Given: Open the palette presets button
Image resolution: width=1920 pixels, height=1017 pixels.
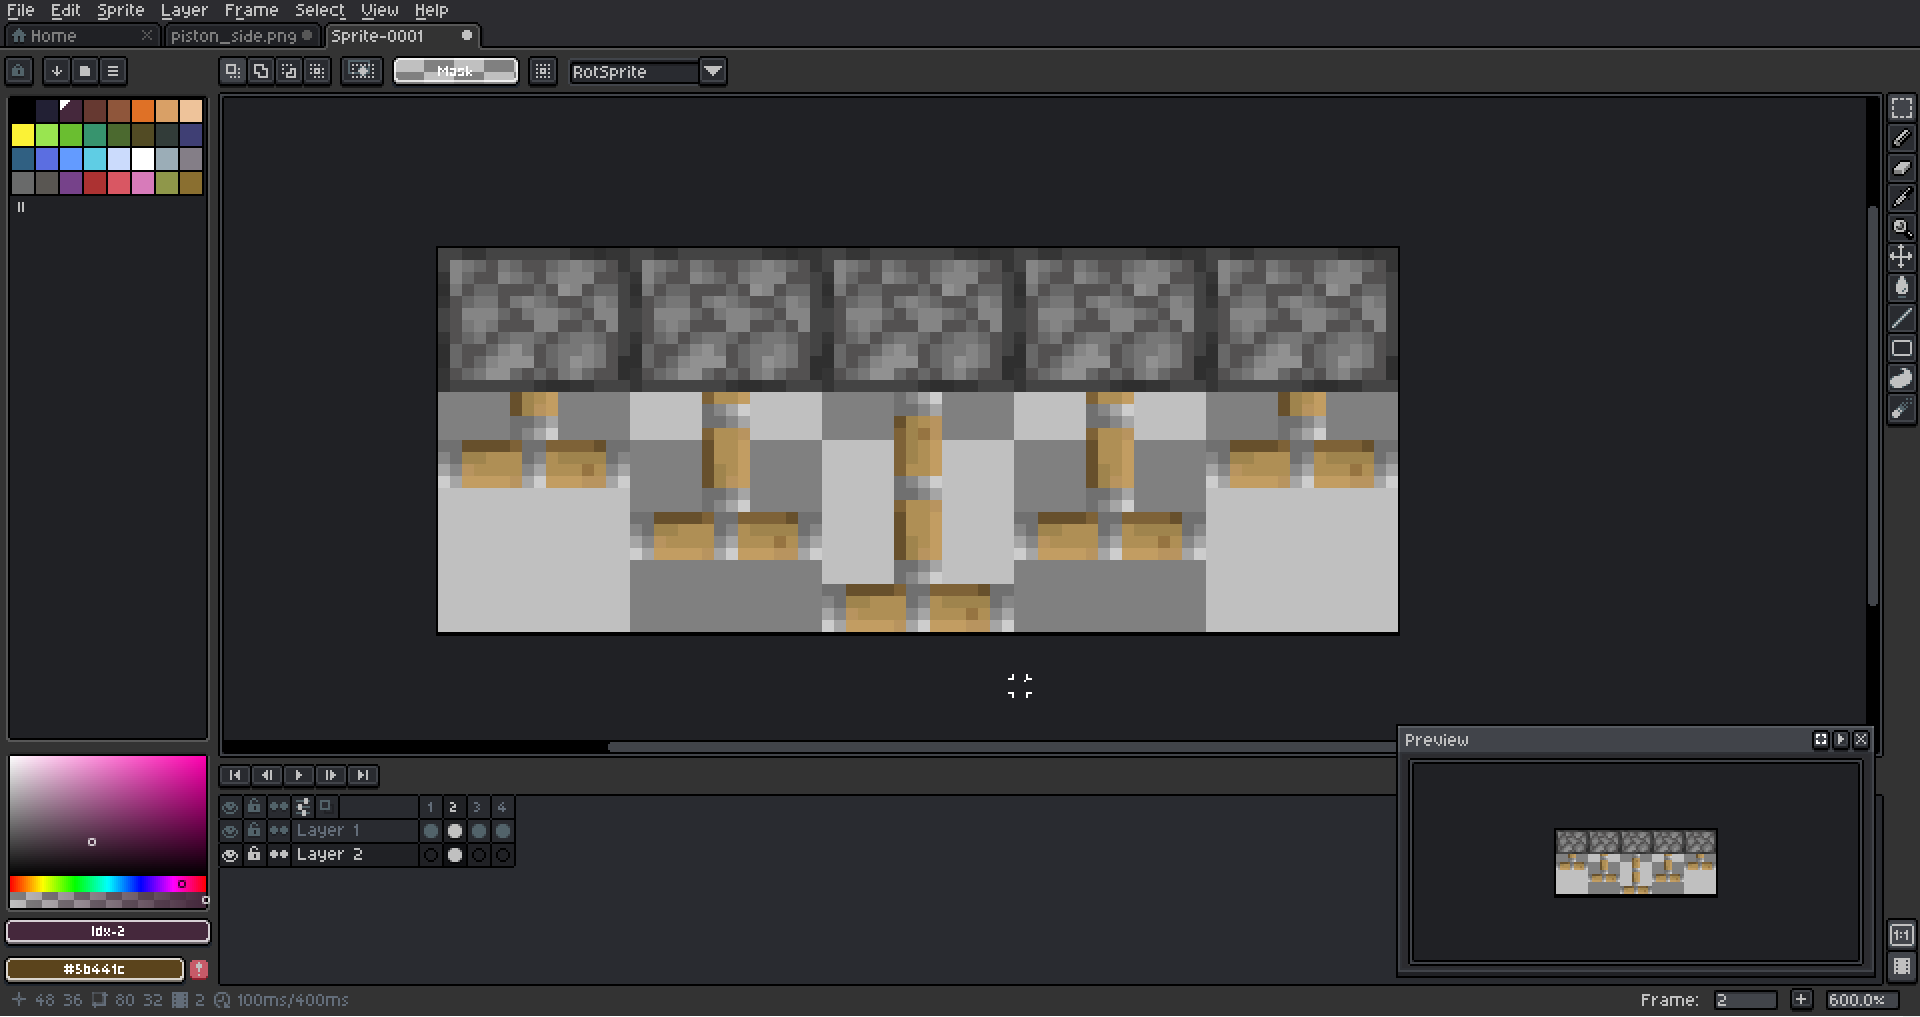Looking at the screenshot, I should (85, 71).
